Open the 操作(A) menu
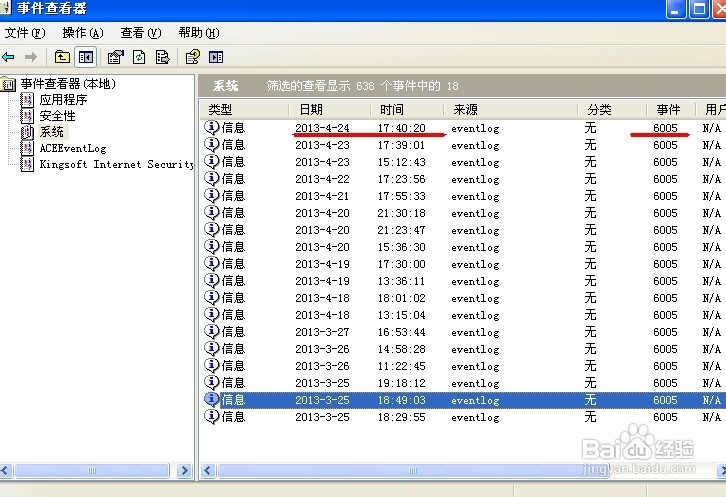Screen dimensions: 726x497 pos(82,33)
